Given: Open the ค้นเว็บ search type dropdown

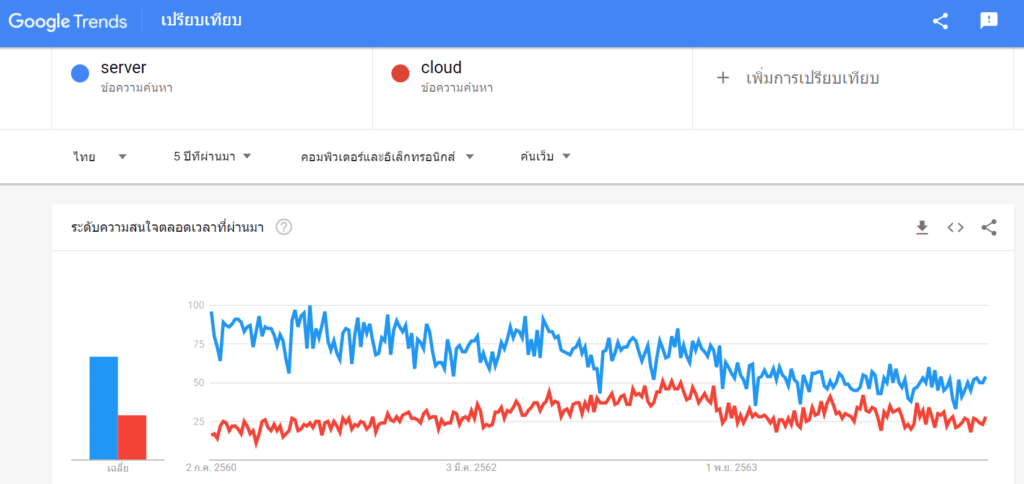Looking at the screenshot, I should 545,157.
